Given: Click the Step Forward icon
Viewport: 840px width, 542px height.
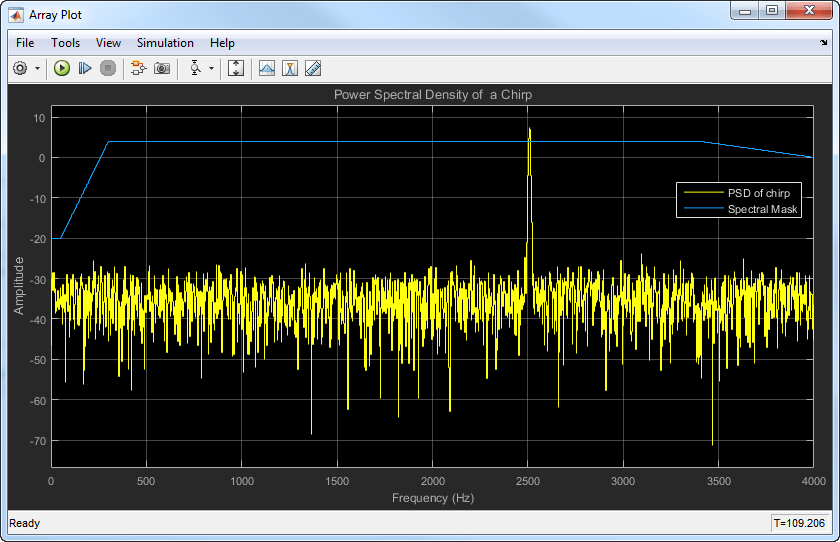Looking at the screenshot, I should 85,69.
